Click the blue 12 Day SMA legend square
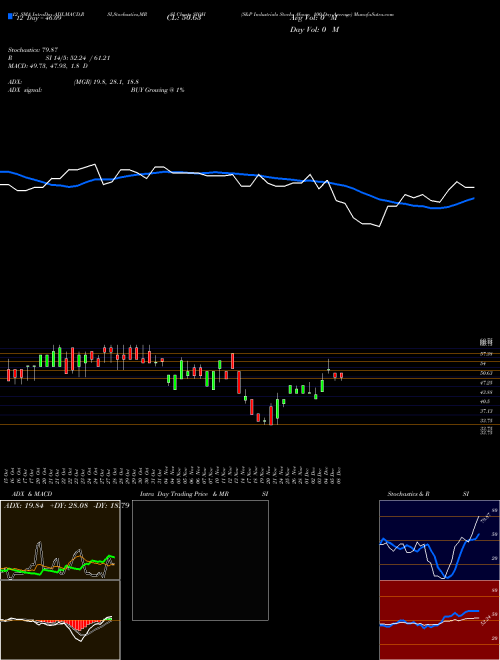The width and height of the screenshot is (500, 660). (10, 16)
